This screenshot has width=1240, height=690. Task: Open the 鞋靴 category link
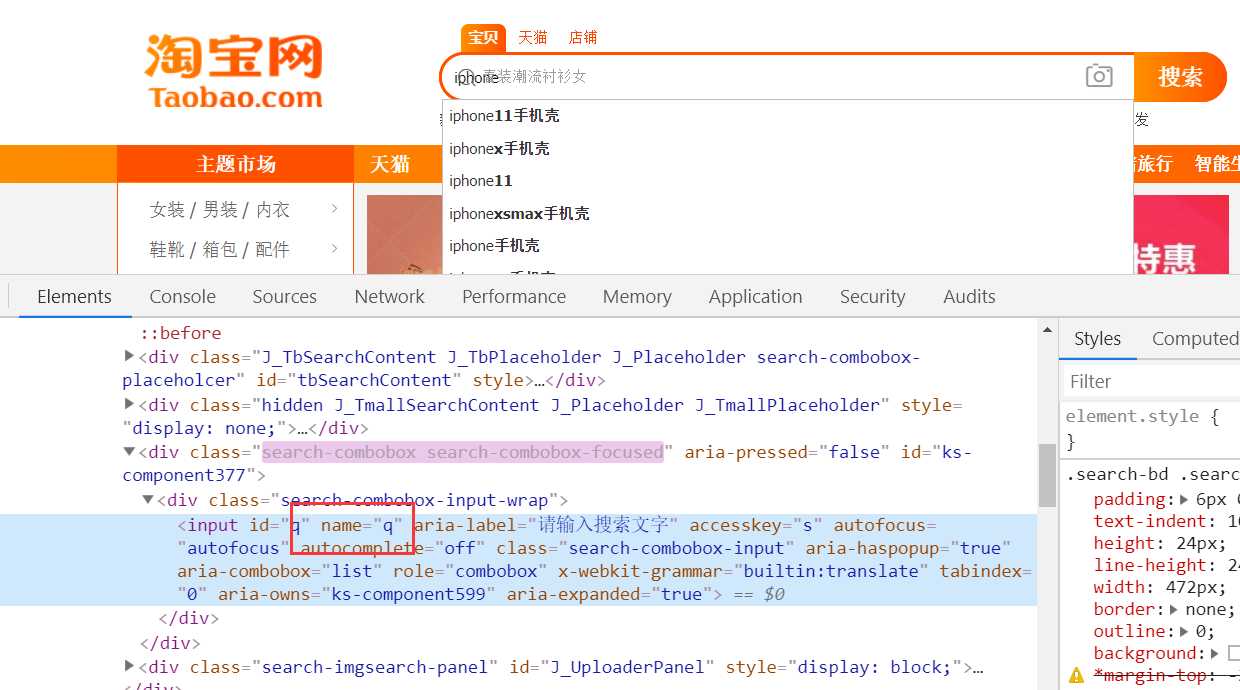[x=168, y=249]
